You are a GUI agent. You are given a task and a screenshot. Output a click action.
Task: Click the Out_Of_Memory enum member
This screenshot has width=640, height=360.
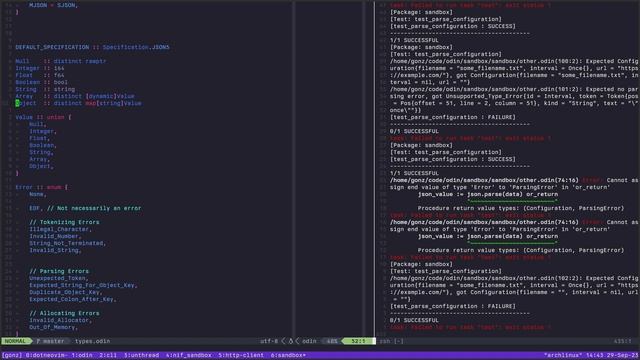[53, 327]
